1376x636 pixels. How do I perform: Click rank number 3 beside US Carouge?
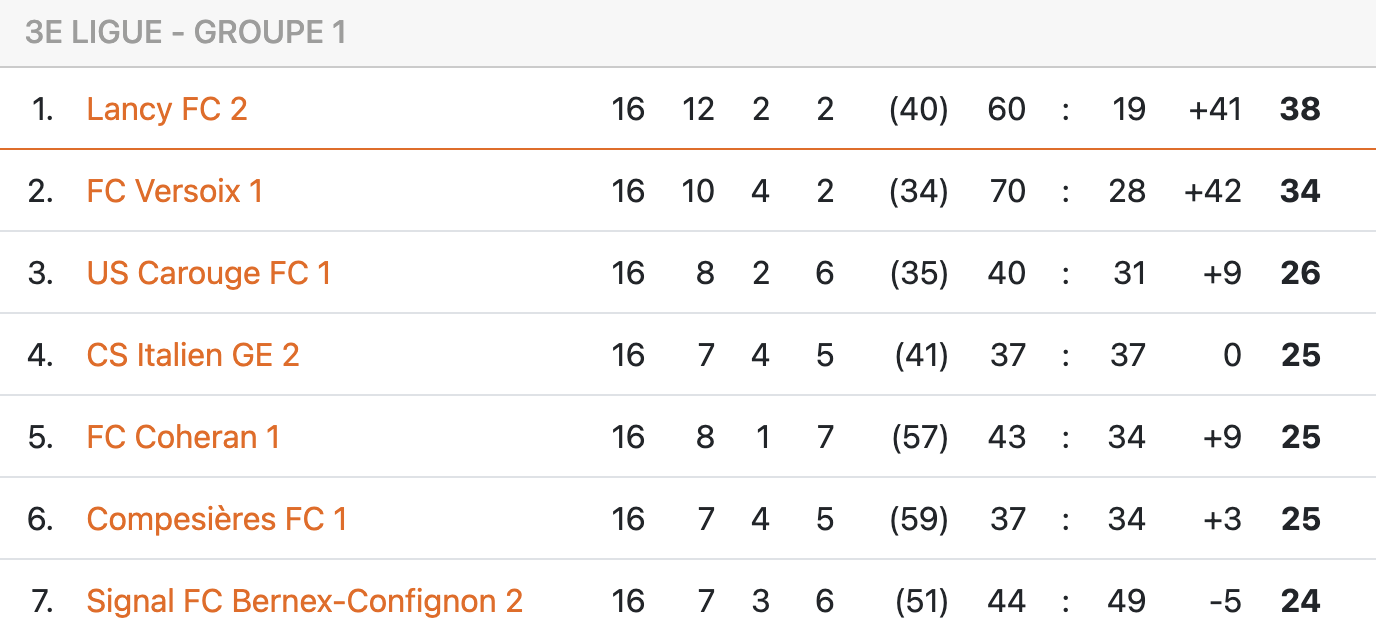[x=40, y=273]
